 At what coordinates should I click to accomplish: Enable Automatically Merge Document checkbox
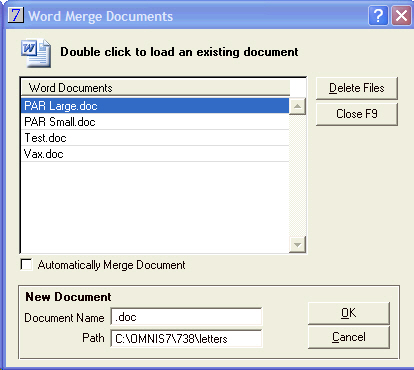26,265
